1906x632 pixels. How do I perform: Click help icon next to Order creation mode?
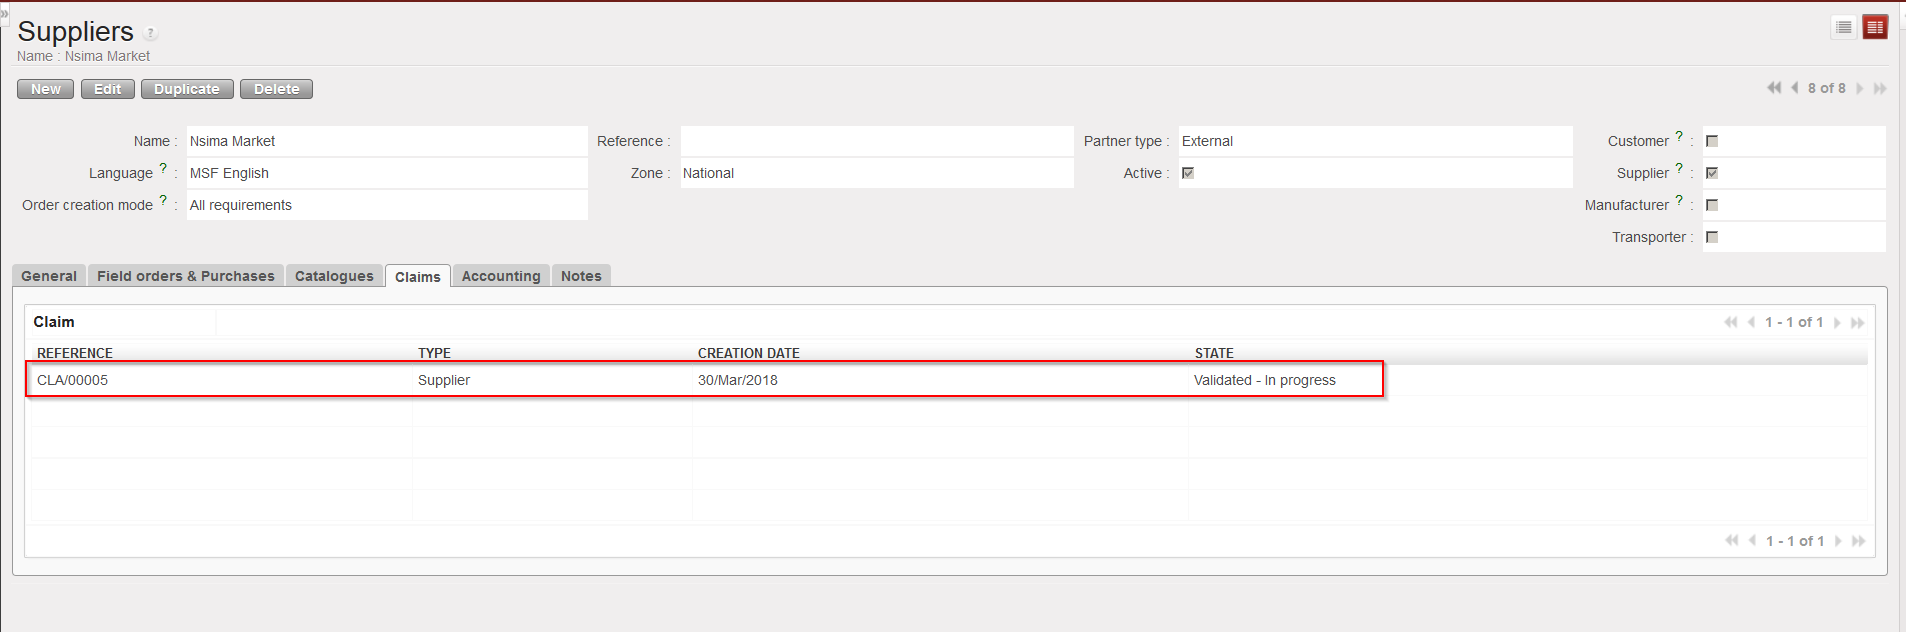(x=163, y=201)
